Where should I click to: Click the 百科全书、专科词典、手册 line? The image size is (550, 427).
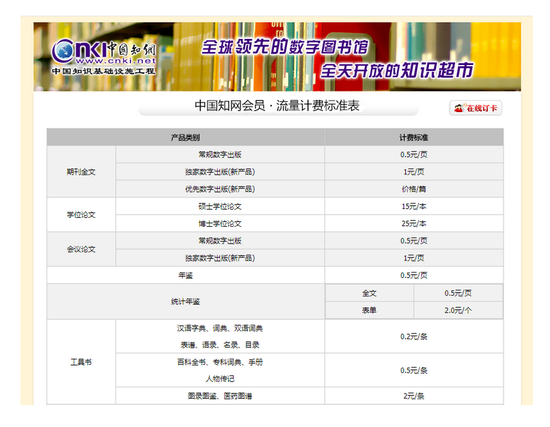(220, 362)
